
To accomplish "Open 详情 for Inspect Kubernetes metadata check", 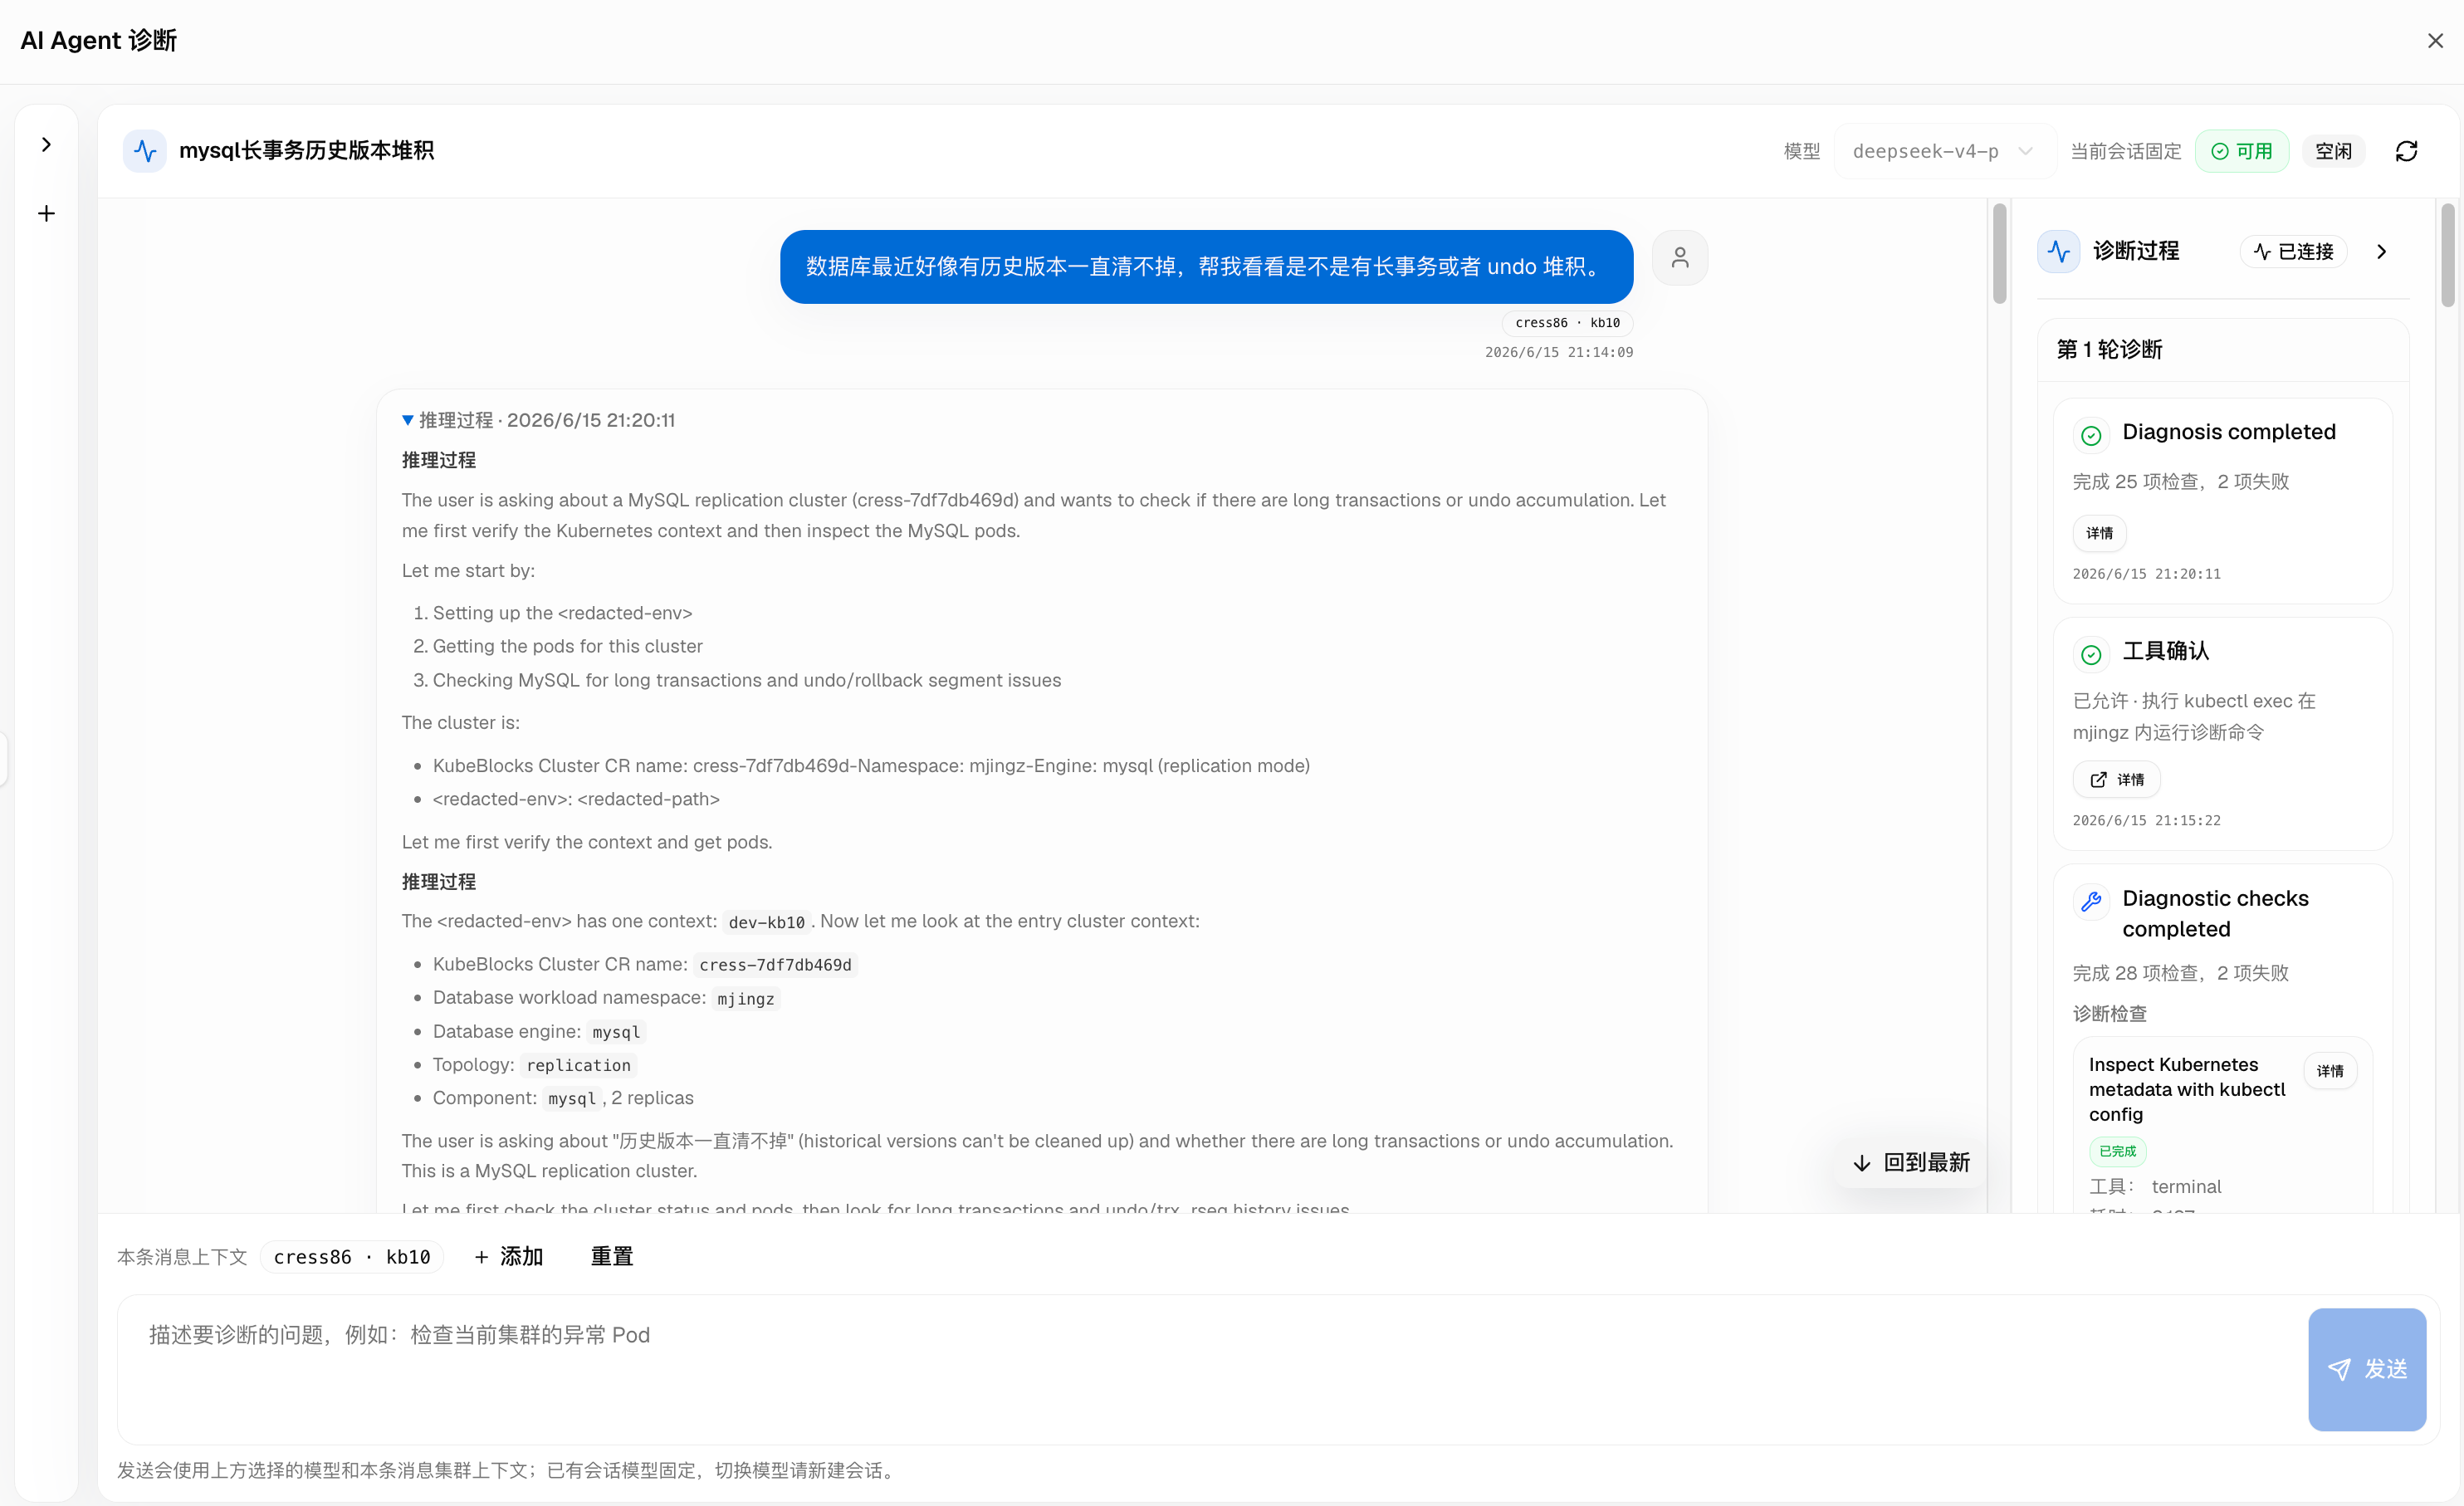I will (2330, 1071).
